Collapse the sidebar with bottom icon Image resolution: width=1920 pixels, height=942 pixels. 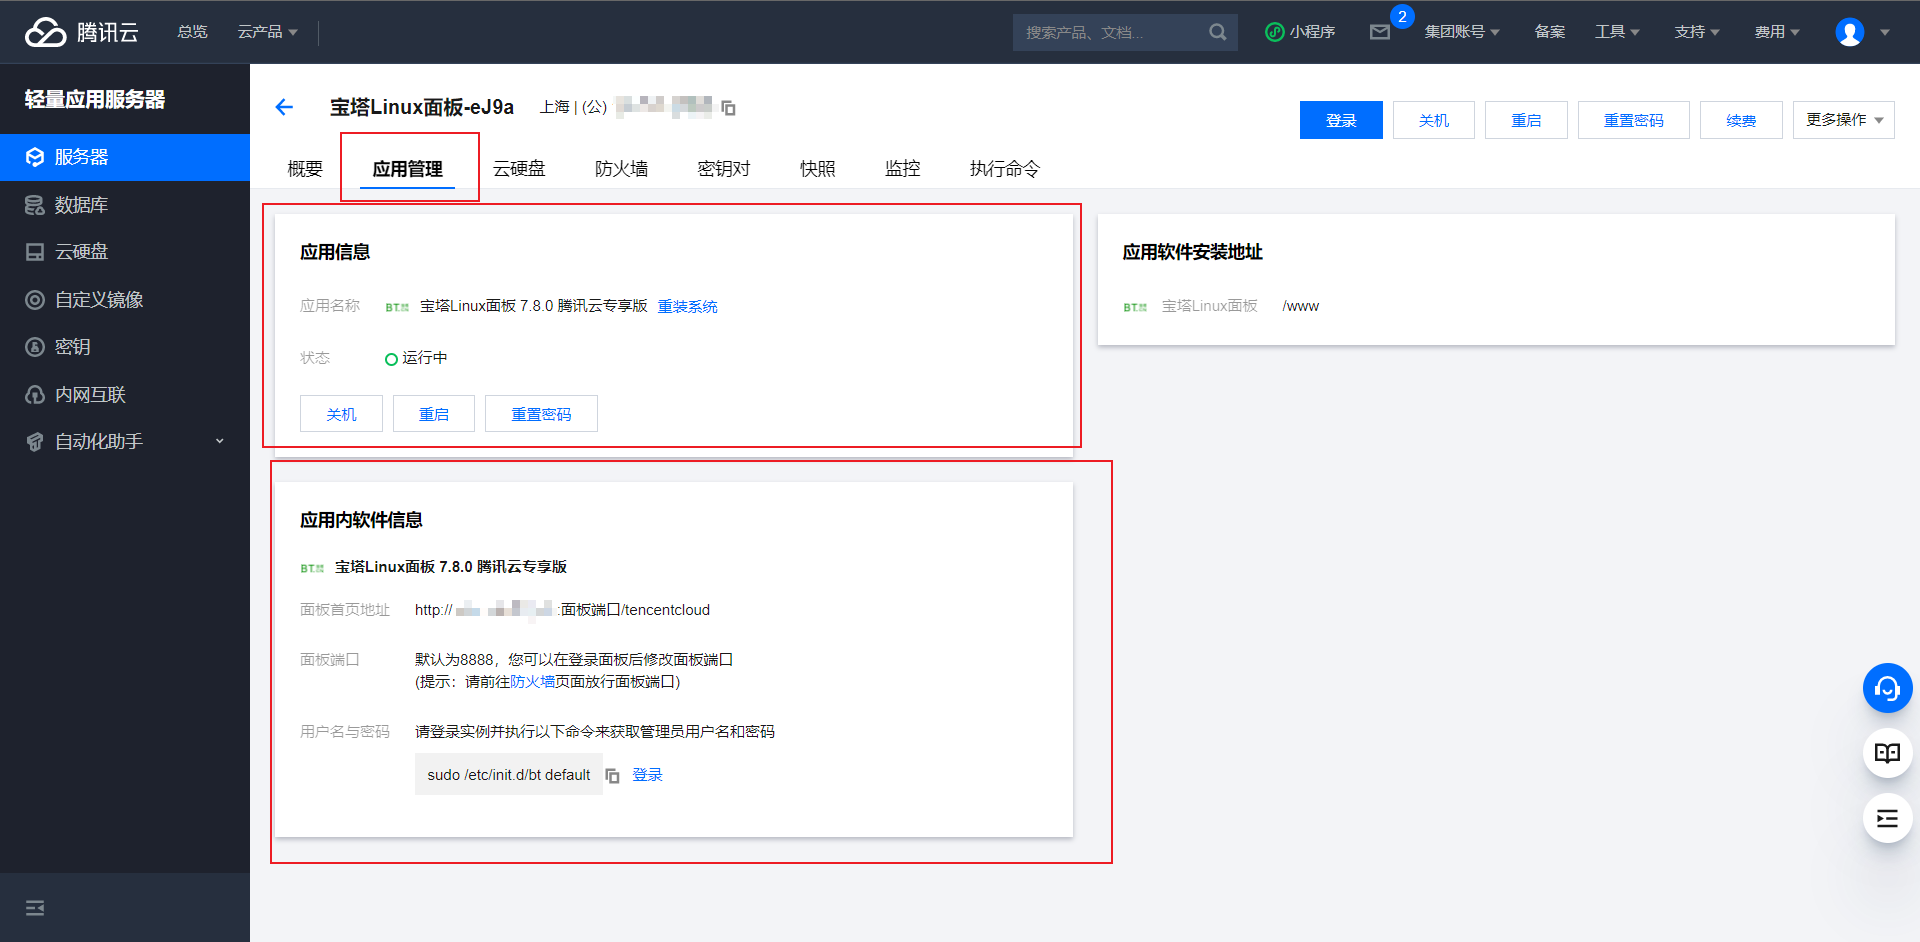click(35, 908)
